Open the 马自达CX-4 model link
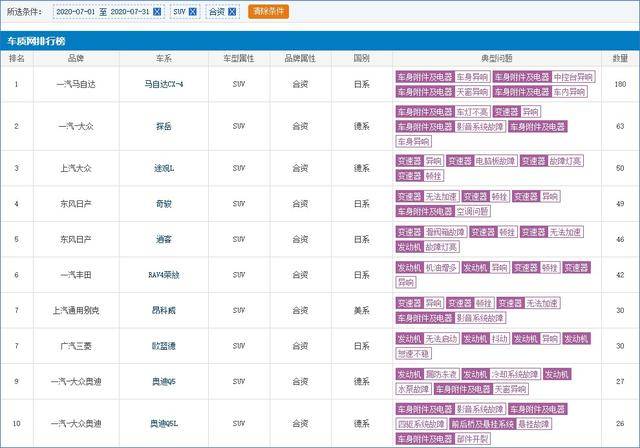The height and width of the screenshot is (448, 640). click(x=164, y=84)
